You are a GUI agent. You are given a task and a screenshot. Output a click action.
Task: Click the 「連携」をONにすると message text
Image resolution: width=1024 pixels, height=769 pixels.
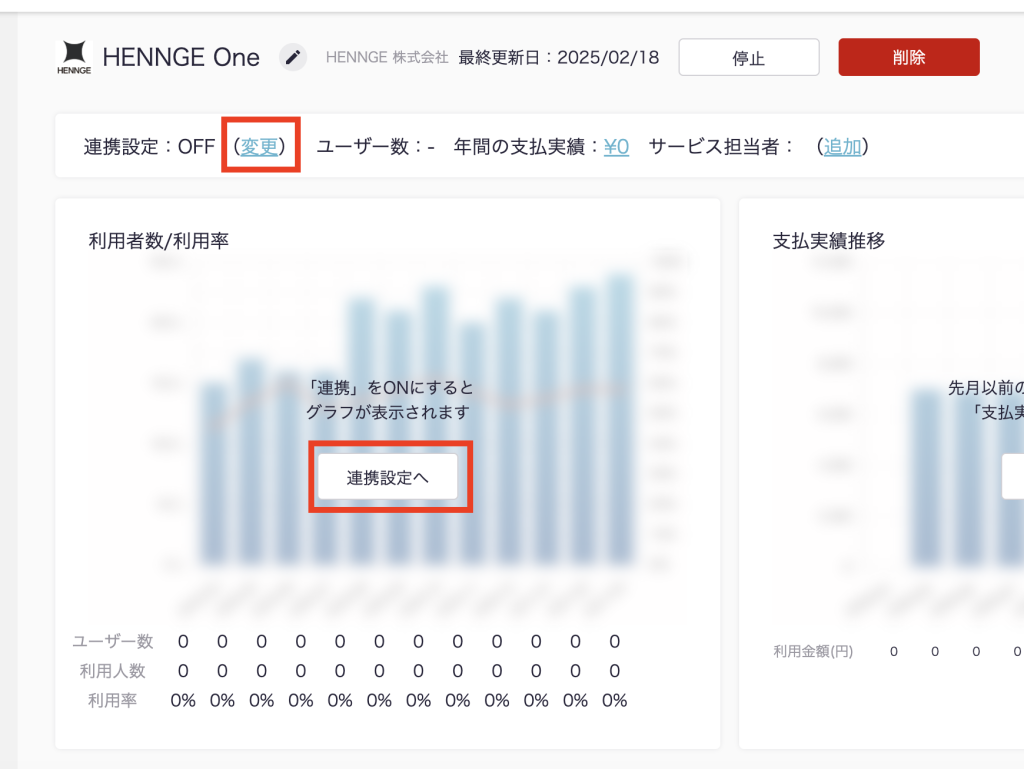tap(389, 387)
